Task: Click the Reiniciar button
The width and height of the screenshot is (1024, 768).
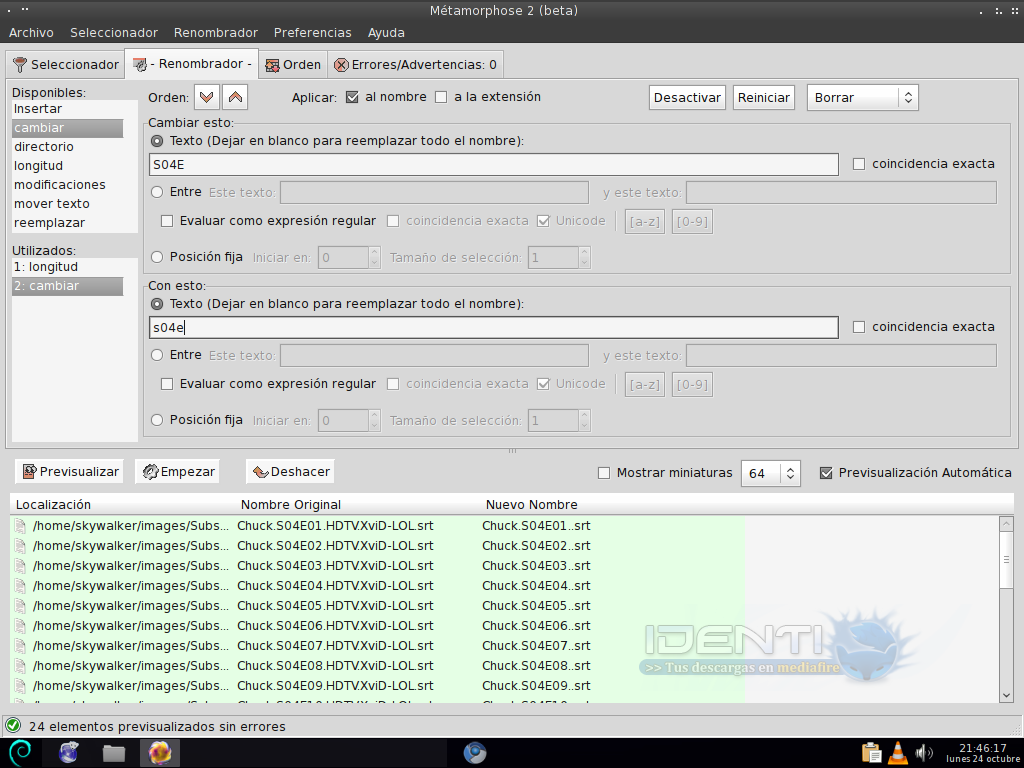Action: 763,97
